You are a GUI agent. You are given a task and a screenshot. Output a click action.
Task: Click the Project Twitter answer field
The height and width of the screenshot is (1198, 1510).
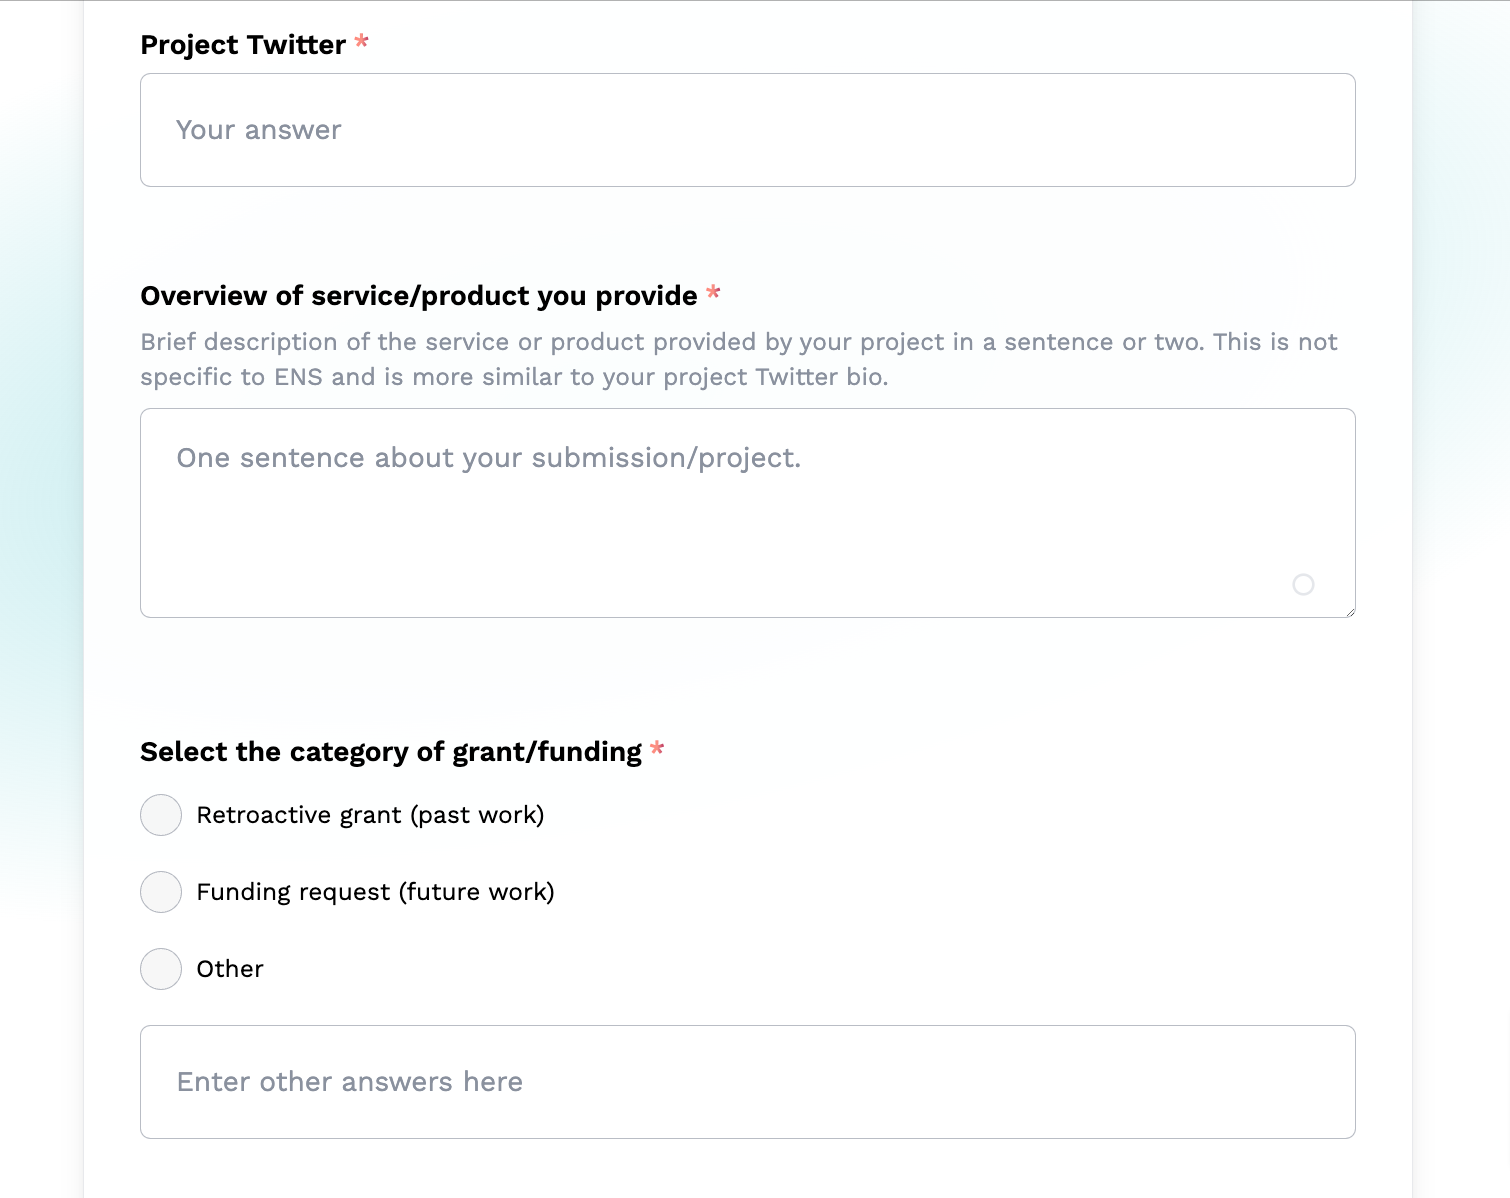[x=748, y=130]
